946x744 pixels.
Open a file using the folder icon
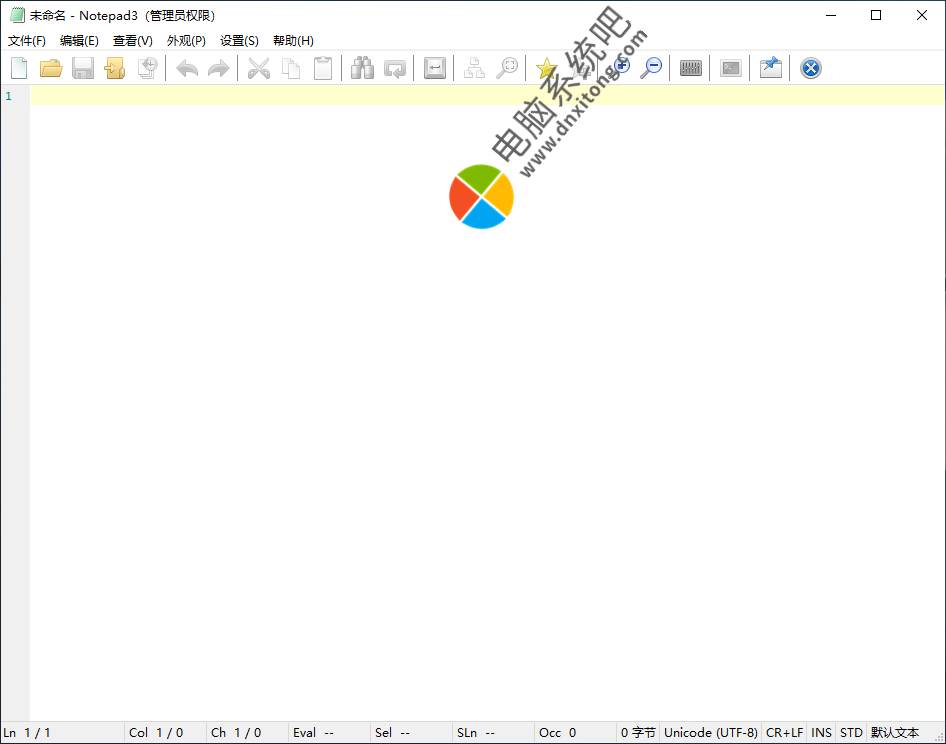pos(51,68)
